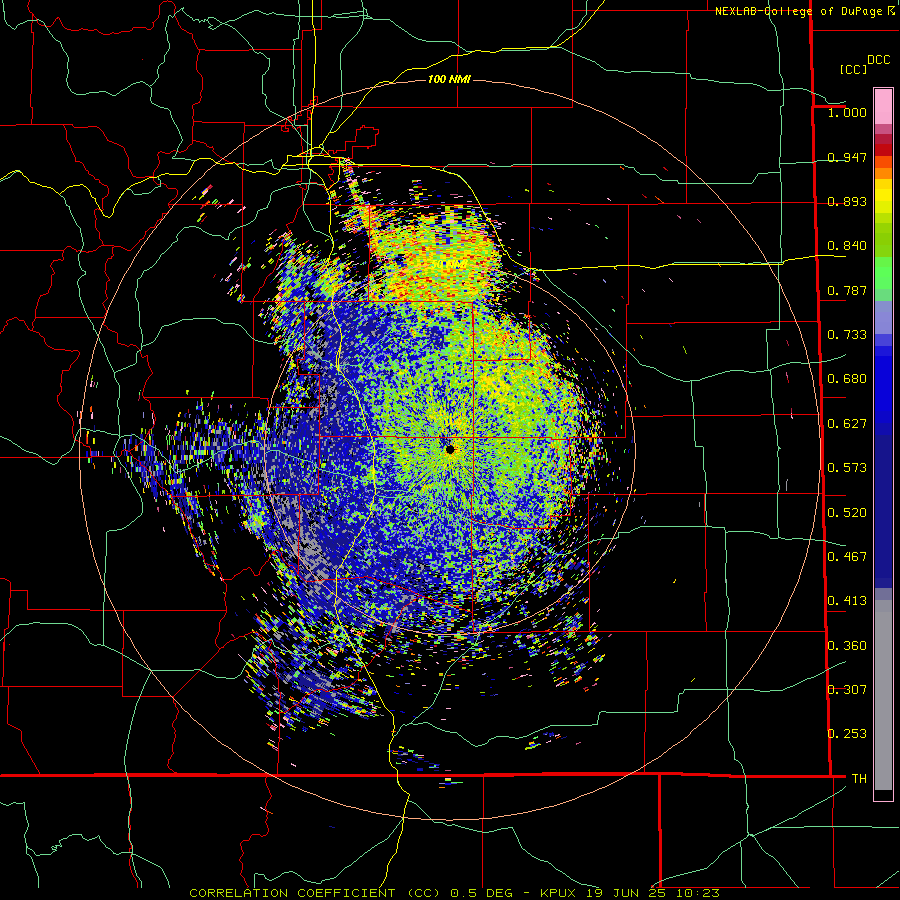Click the 0.253 legend value
Viewport: 900px width, 900px height.
[x=847, y=734]
